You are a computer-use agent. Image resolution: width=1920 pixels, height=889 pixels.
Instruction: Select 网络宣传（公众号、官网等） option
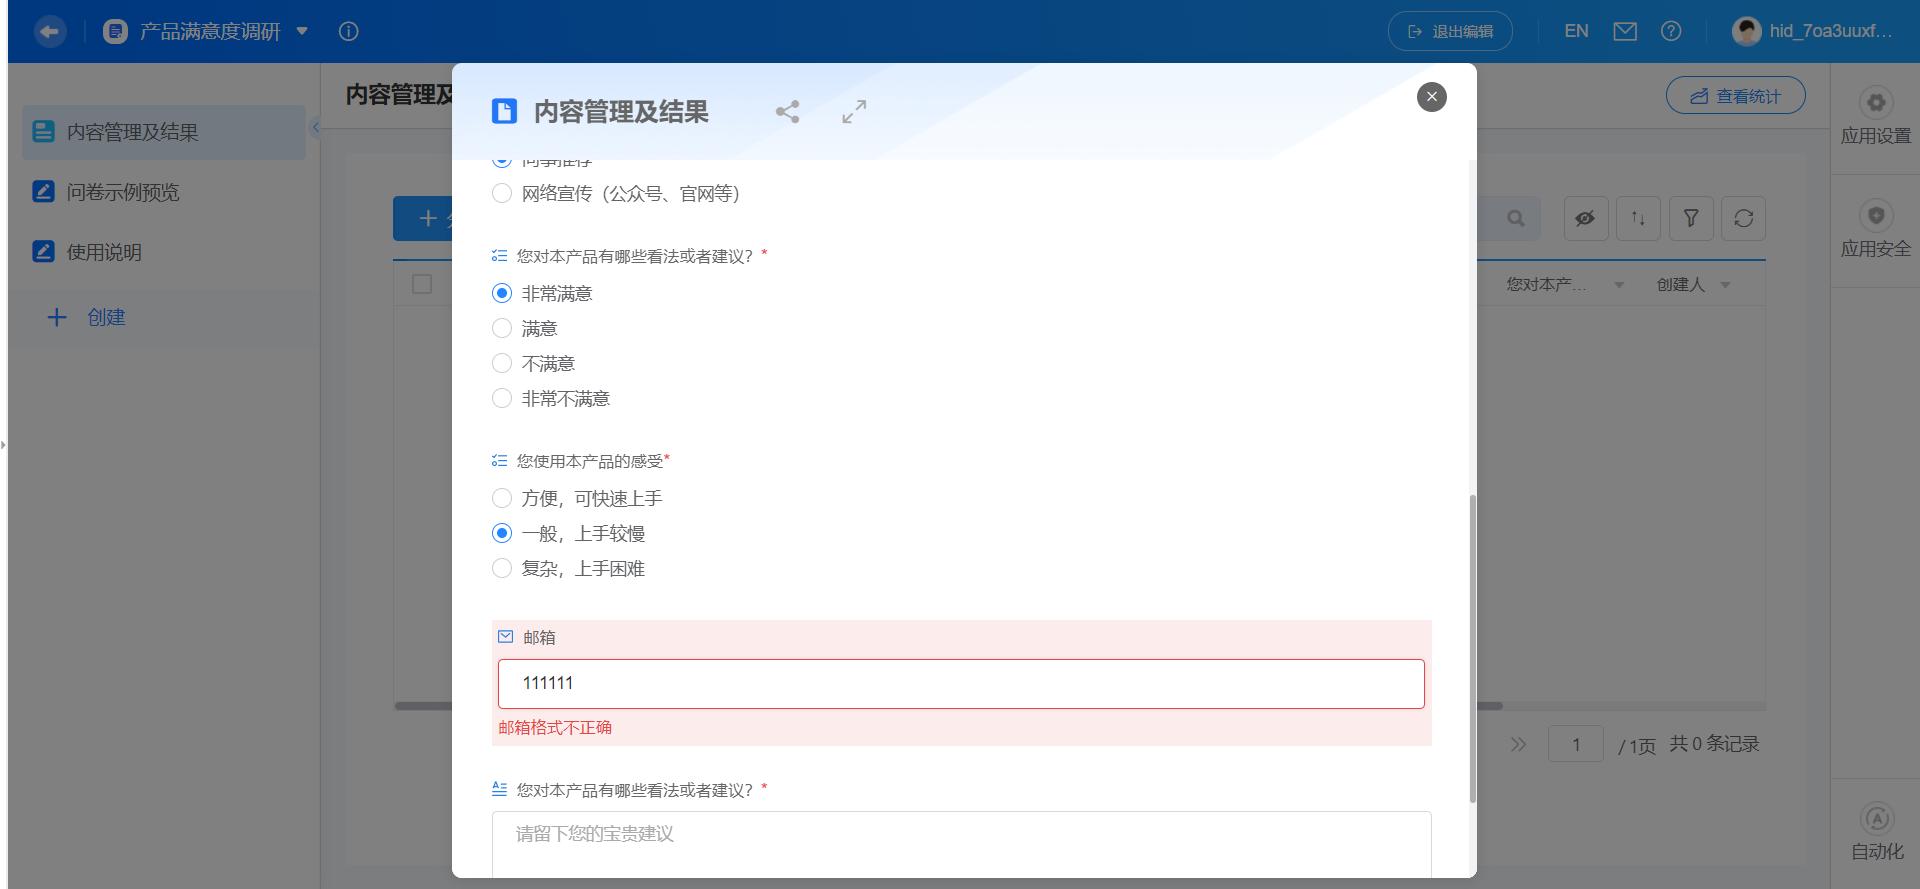click(502, 193)
